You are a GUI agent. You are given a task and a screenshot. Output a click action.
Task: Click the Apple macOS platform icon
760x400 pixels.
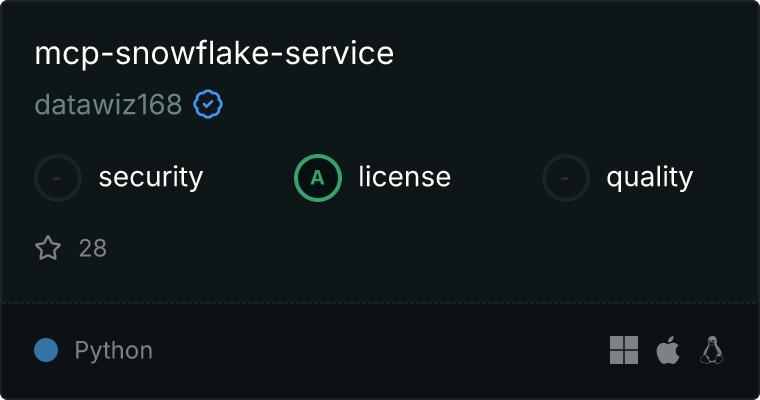pyautogui.click(x=668, y=350)
